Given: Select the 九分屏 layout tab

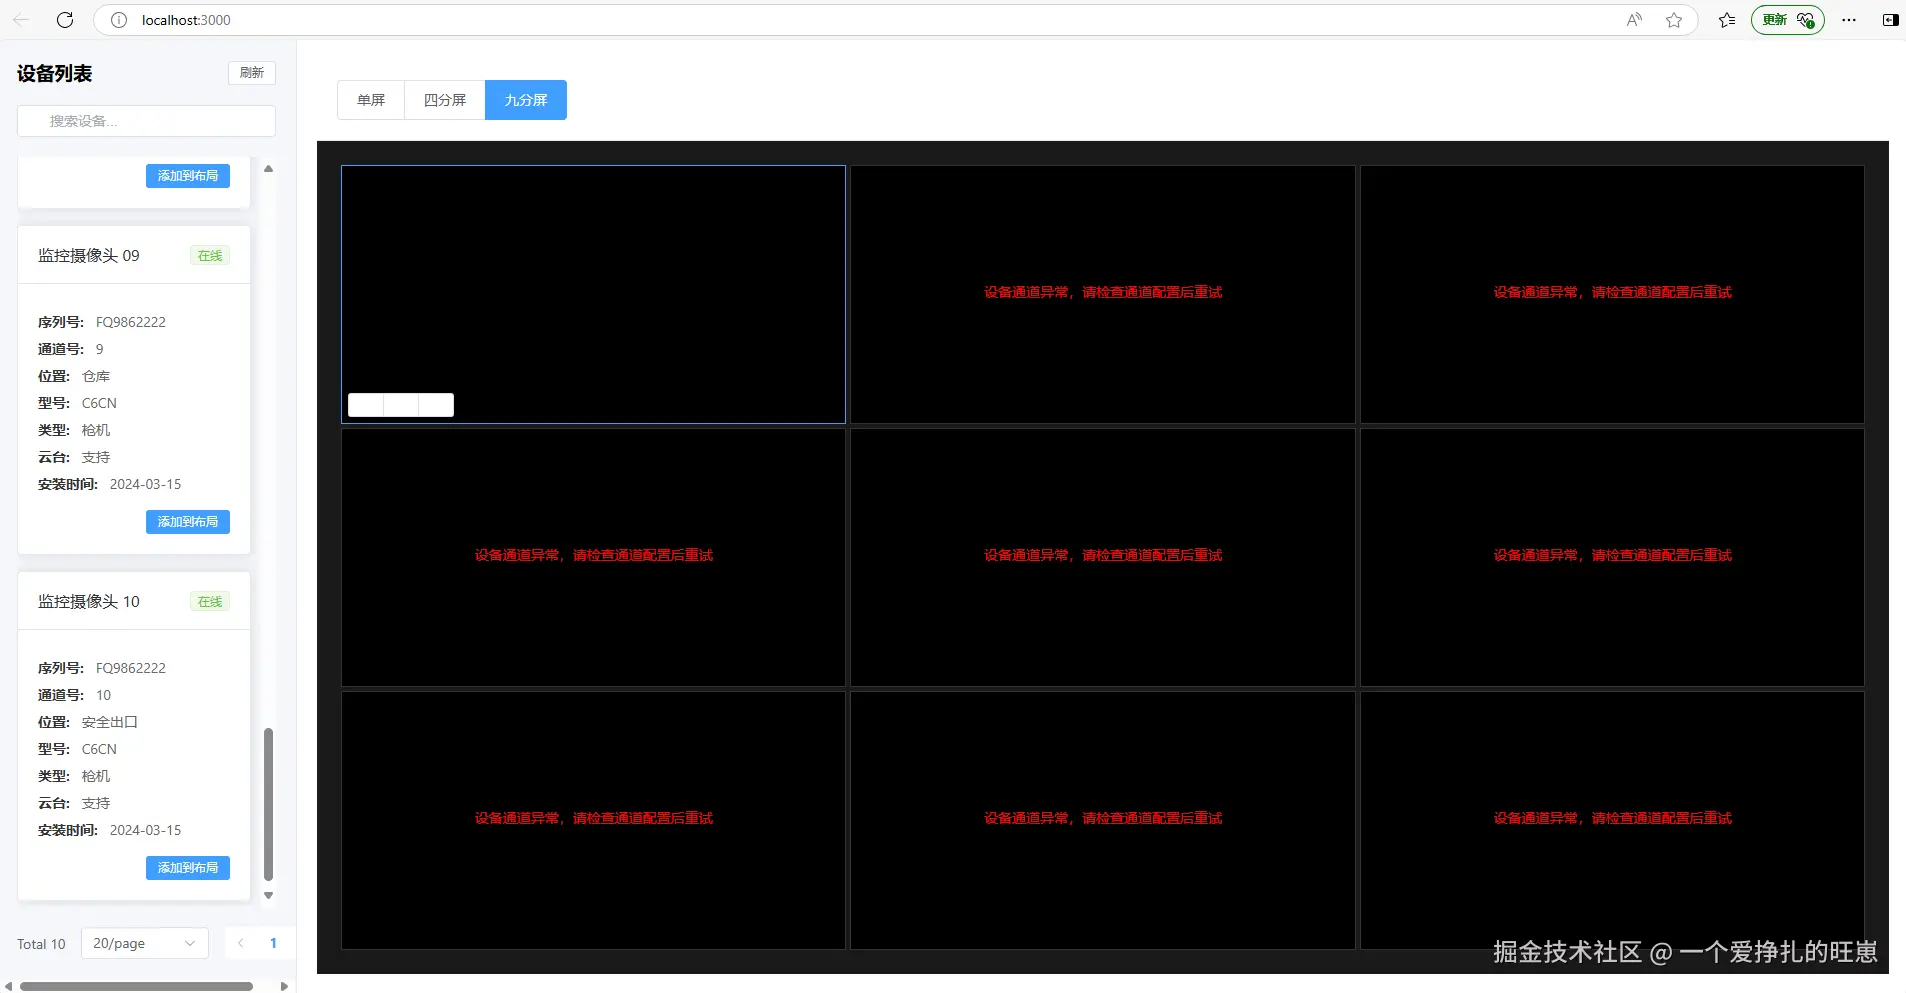Looking at the screenshot, I should pyautogui.click(x=526, y=100).
